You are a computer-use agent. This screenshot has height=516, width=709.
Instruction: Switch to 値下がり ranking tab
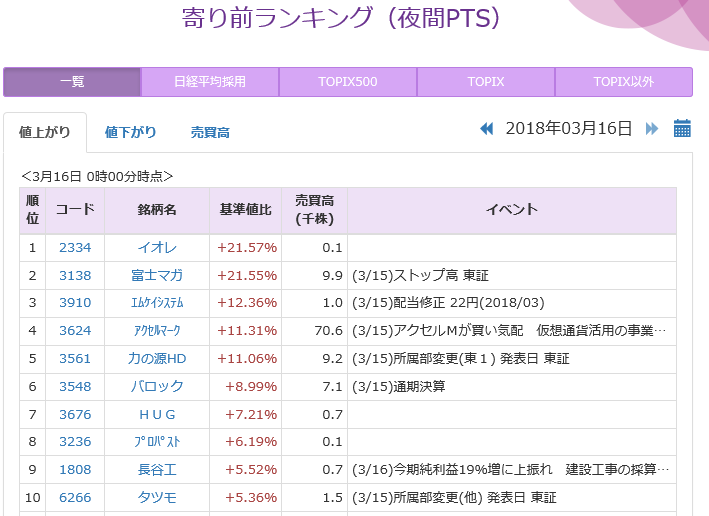pyautogui.click(x=130, y=132)
